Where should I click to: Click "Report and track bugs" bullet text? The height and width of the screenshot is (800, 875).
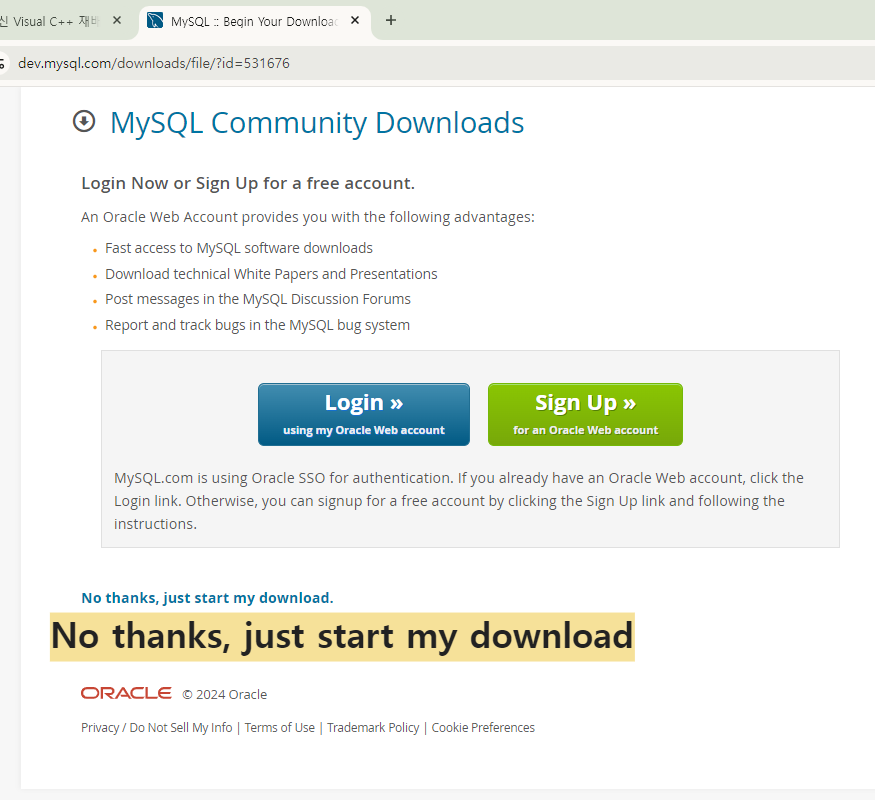point(257,325)
